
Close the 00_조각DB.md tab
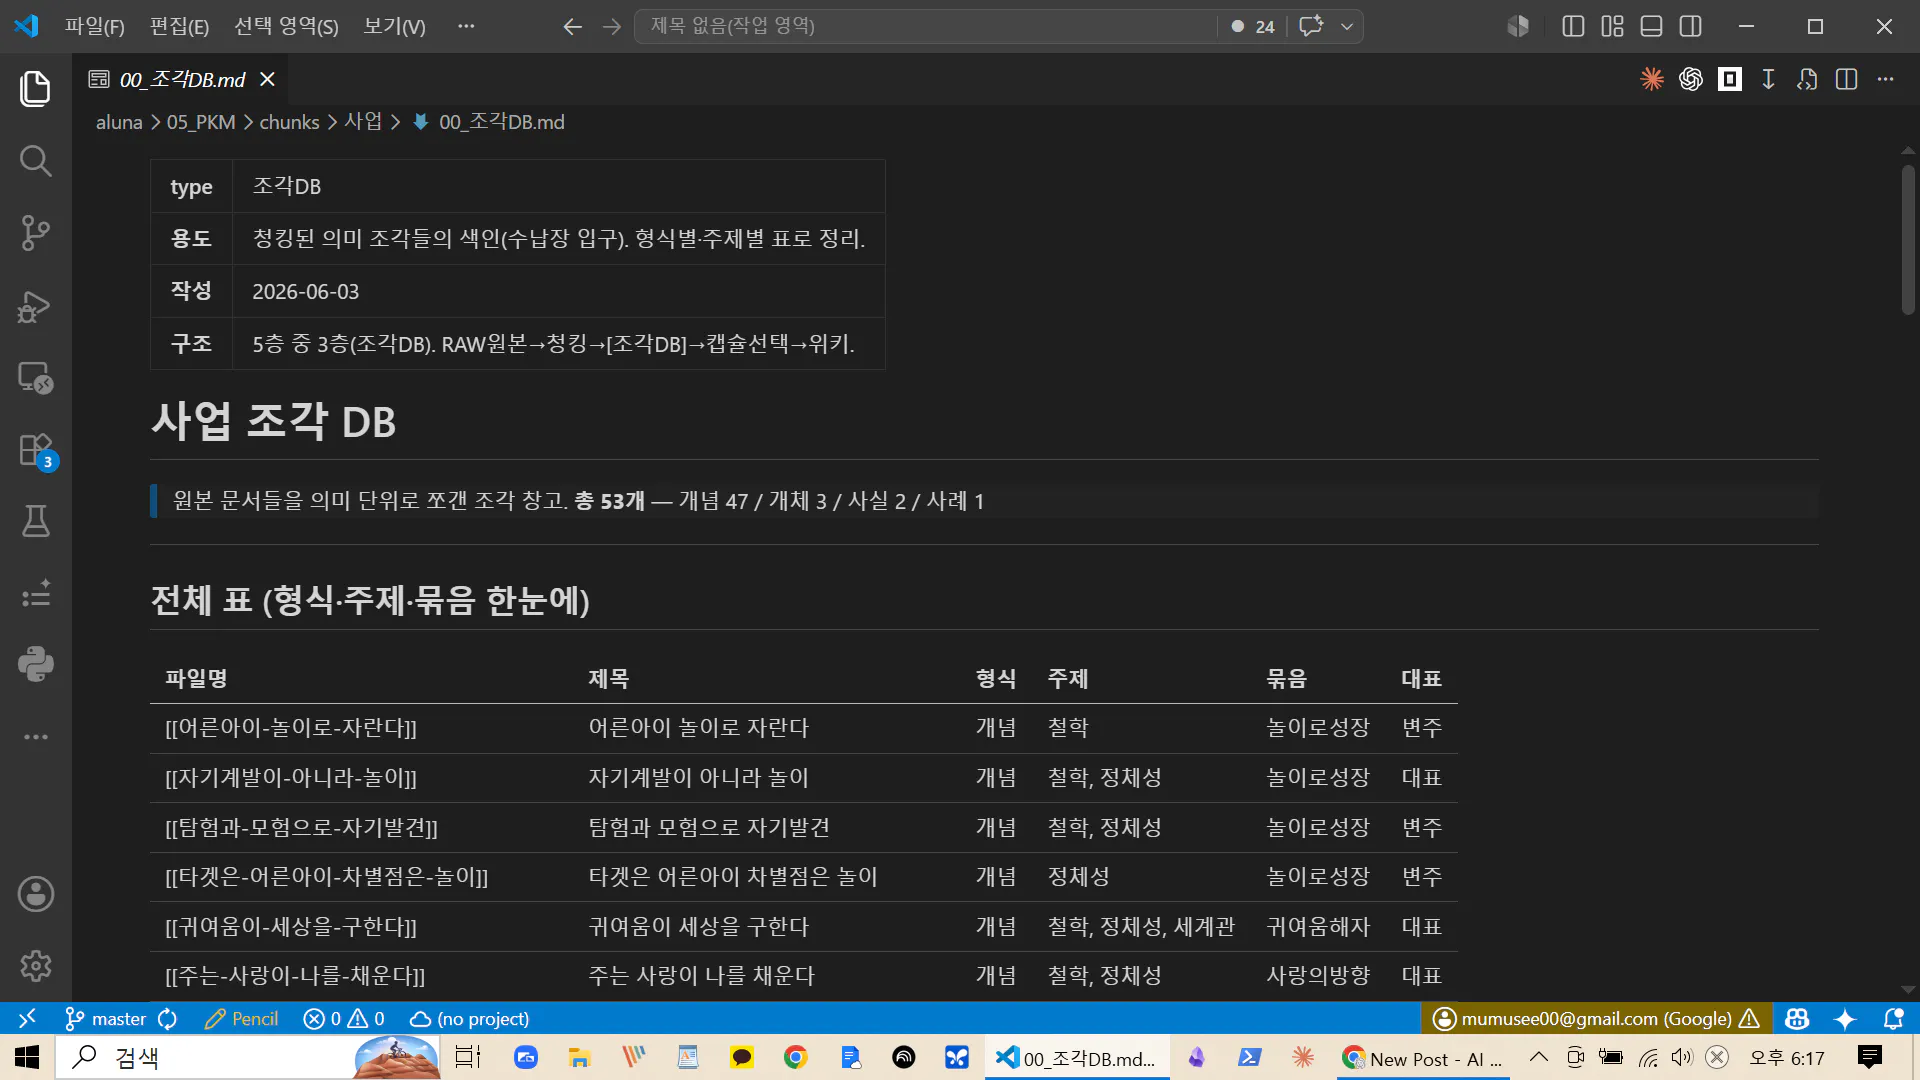tap(267, 79)
